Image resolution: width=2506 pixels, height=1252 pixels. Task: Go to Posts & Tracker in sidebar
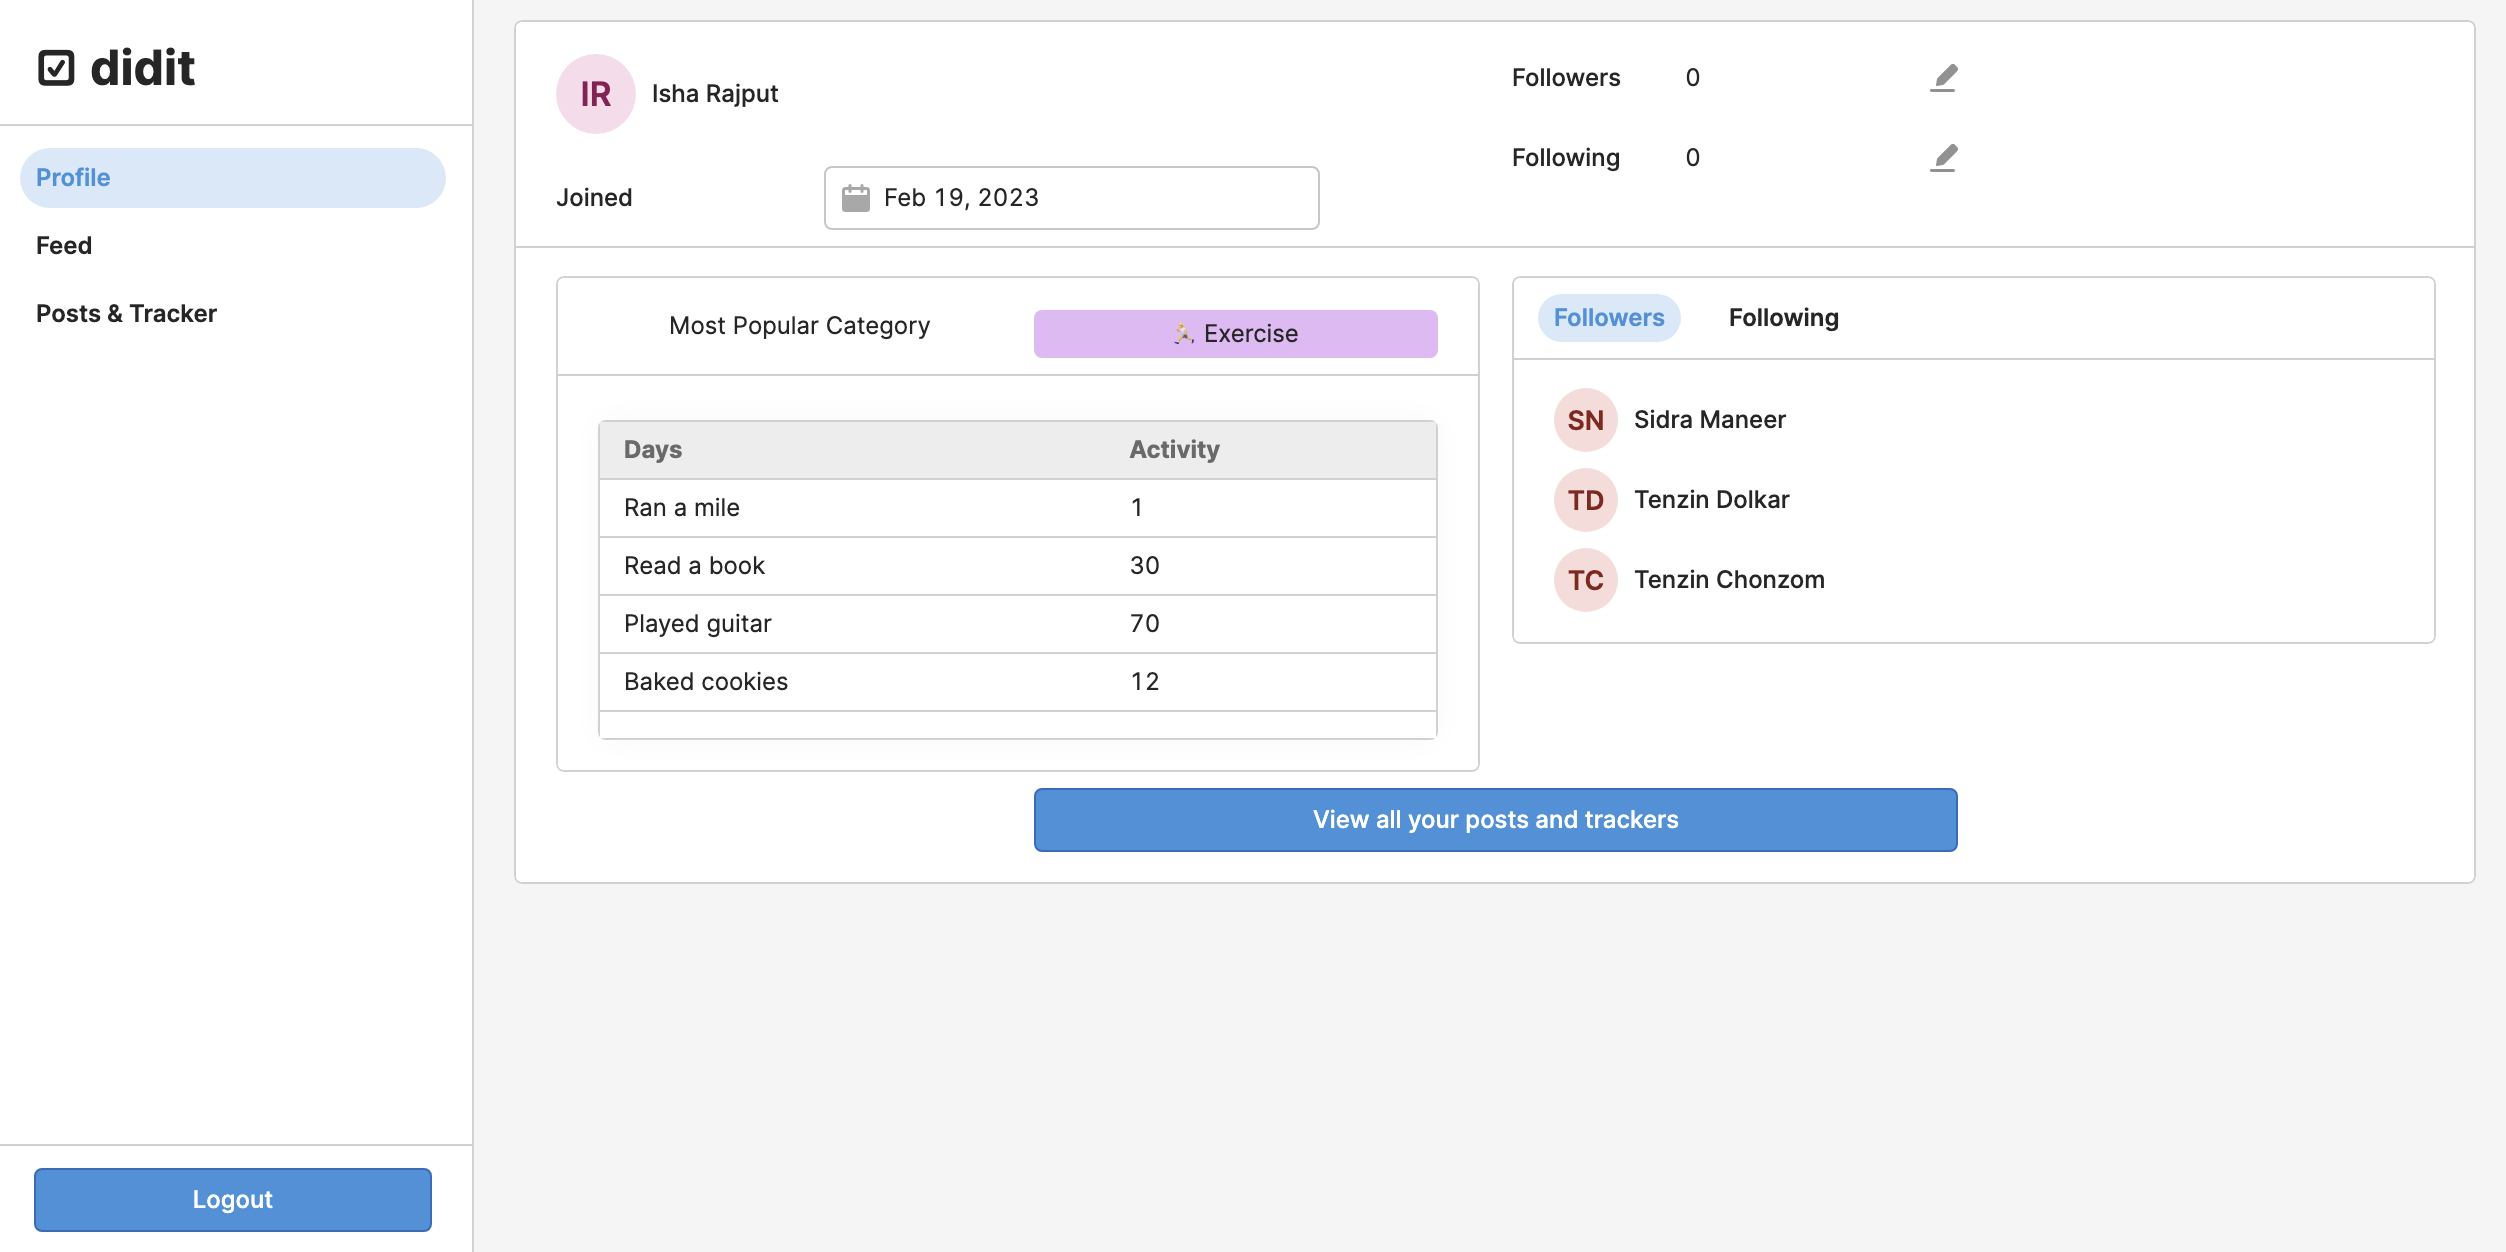pyautogui.click(x=126, y=314)
